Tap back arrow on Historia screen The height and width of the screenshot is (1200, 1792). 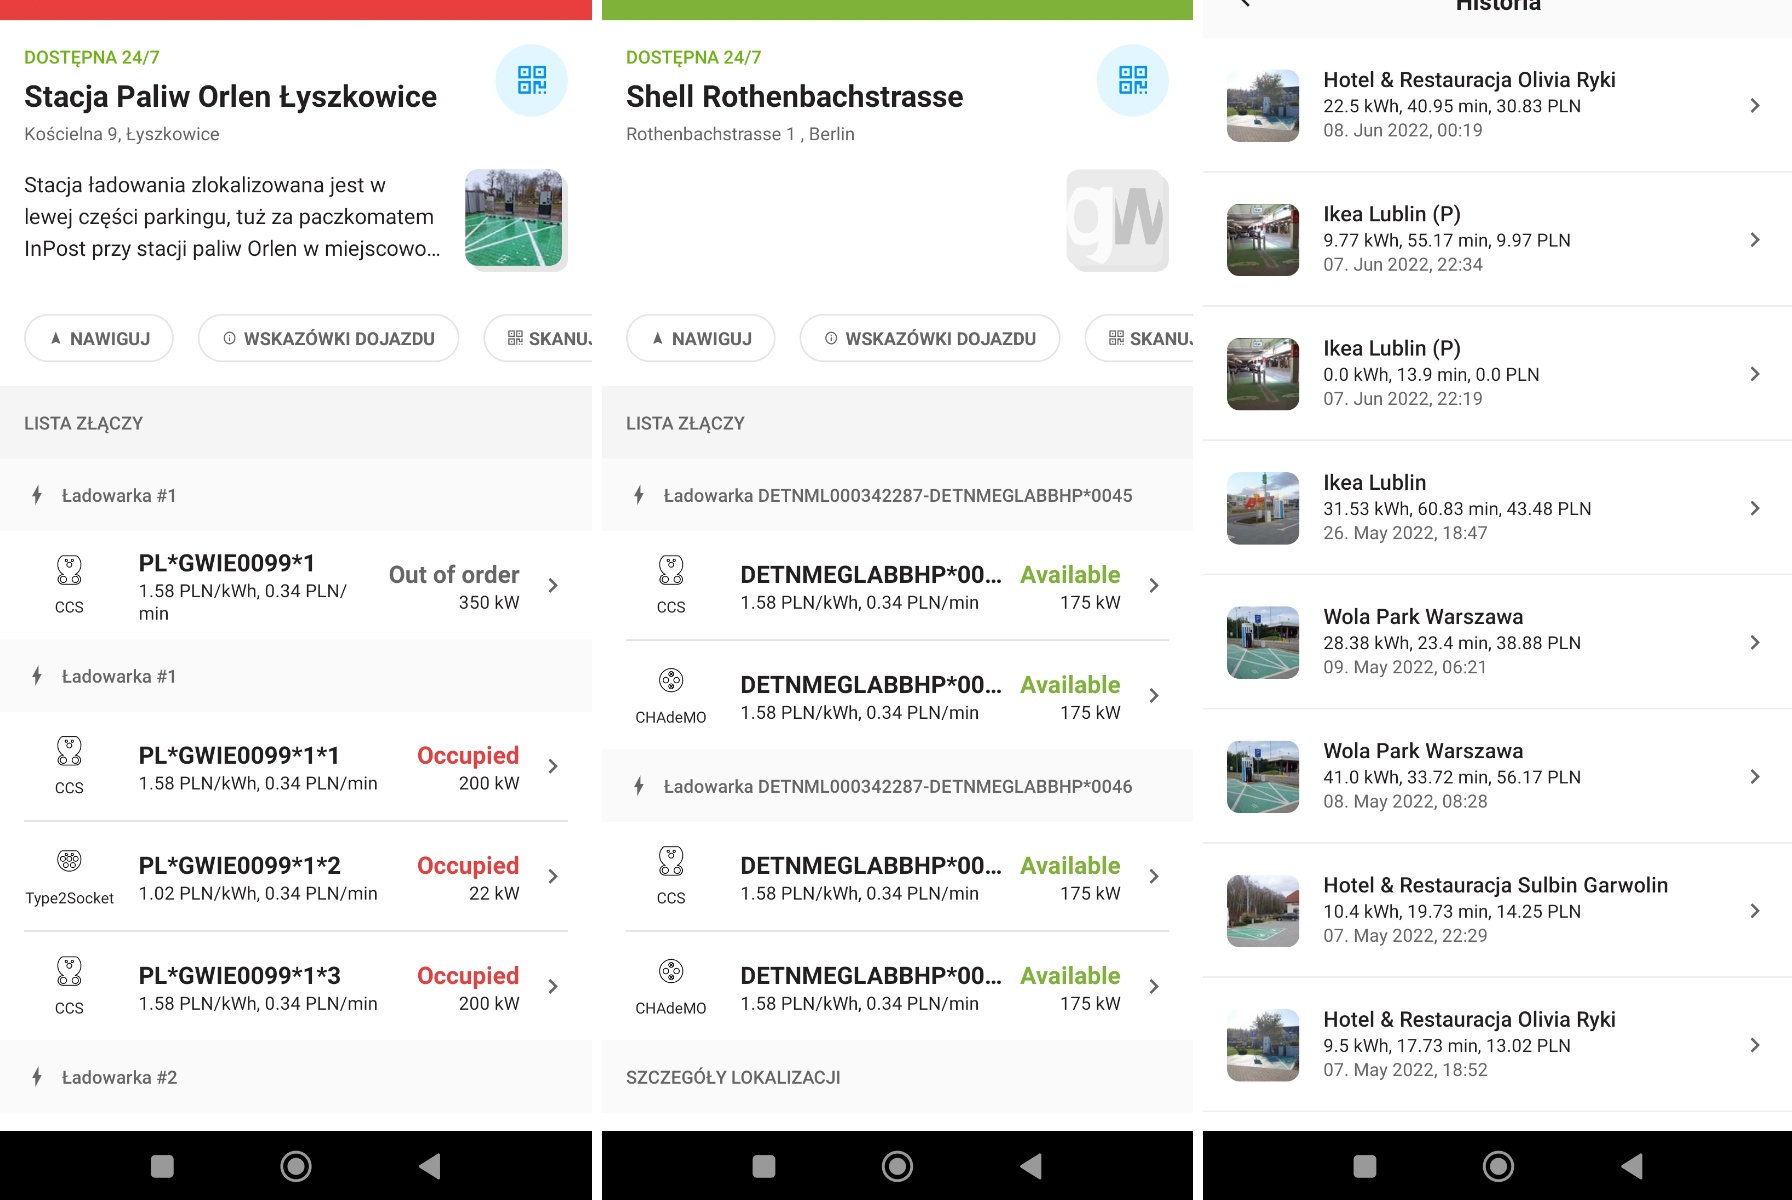(1245, 4)
